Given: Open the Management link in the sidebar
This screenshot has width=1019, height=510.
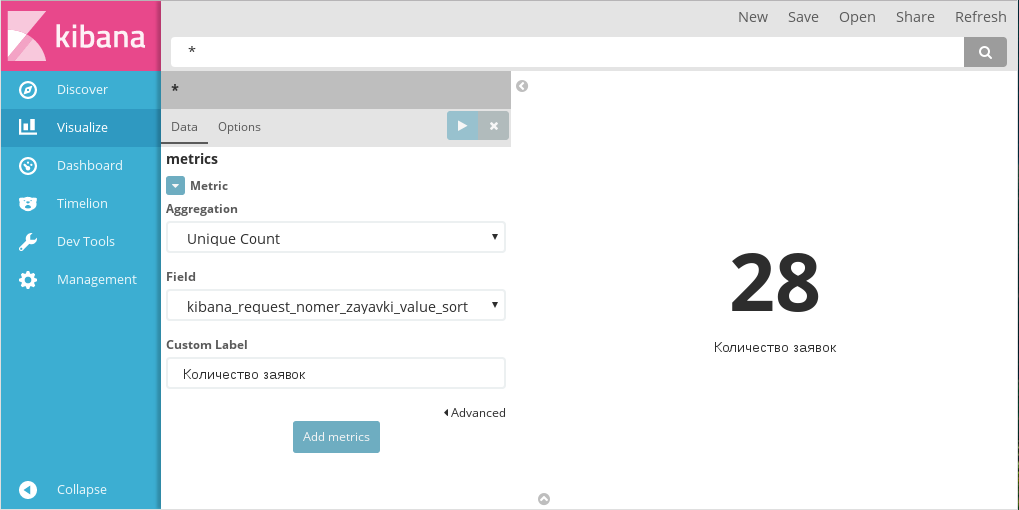Looking at the screenshot, I should 97,279.
